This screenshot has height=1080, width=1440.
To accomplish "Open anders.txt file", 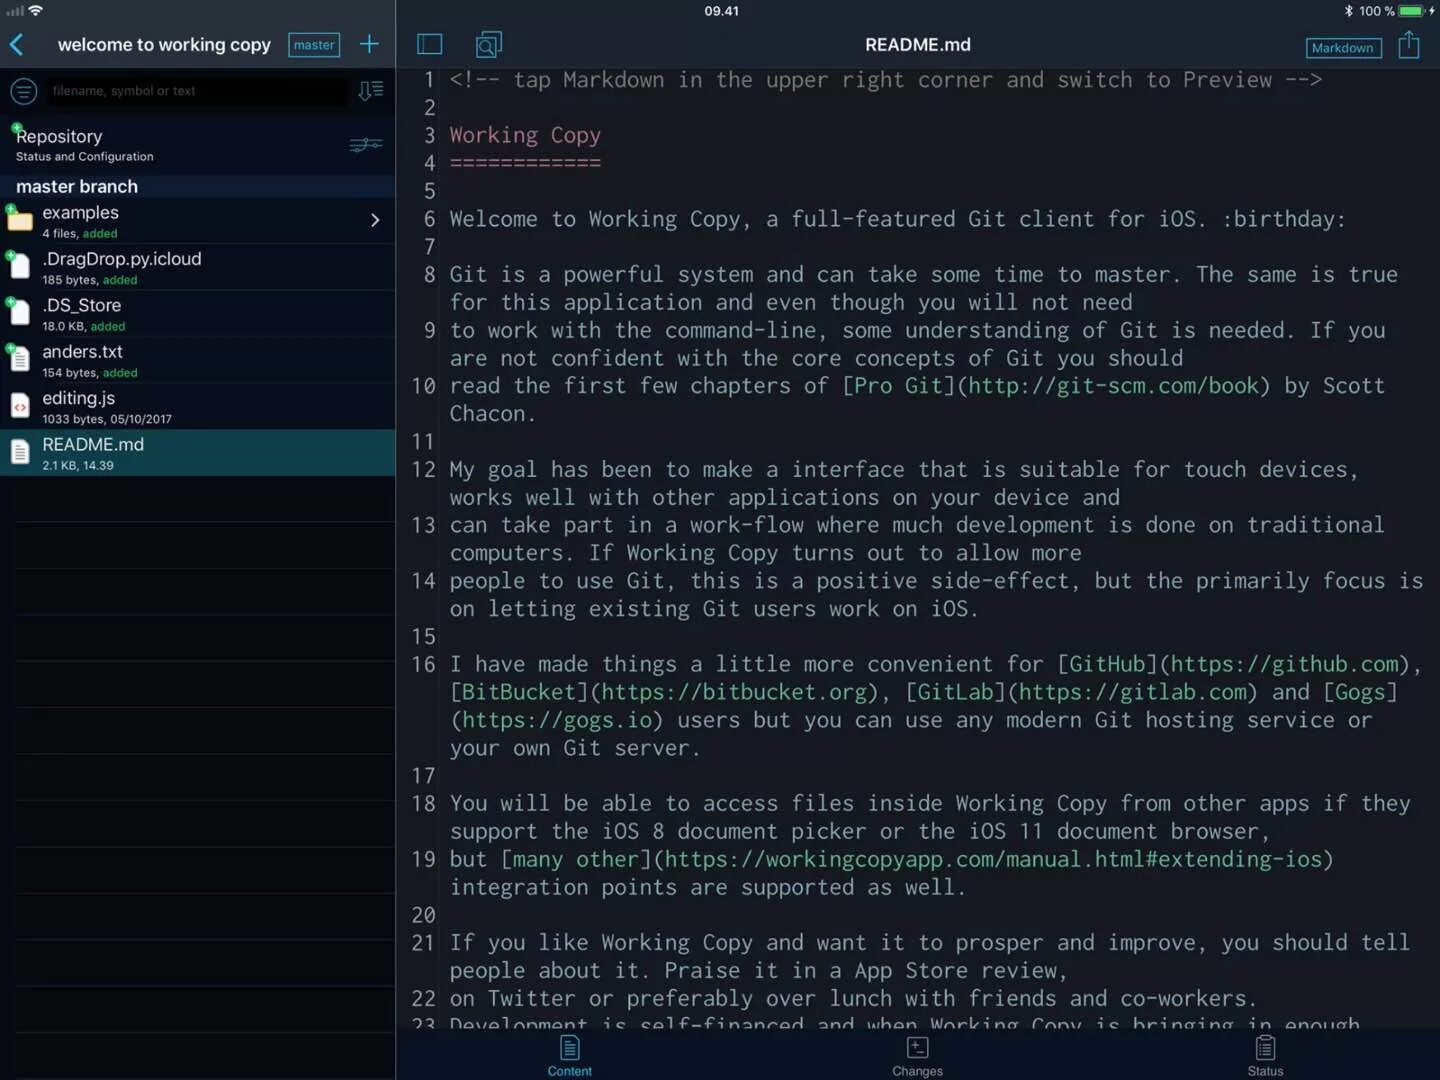I will (197, 360).
